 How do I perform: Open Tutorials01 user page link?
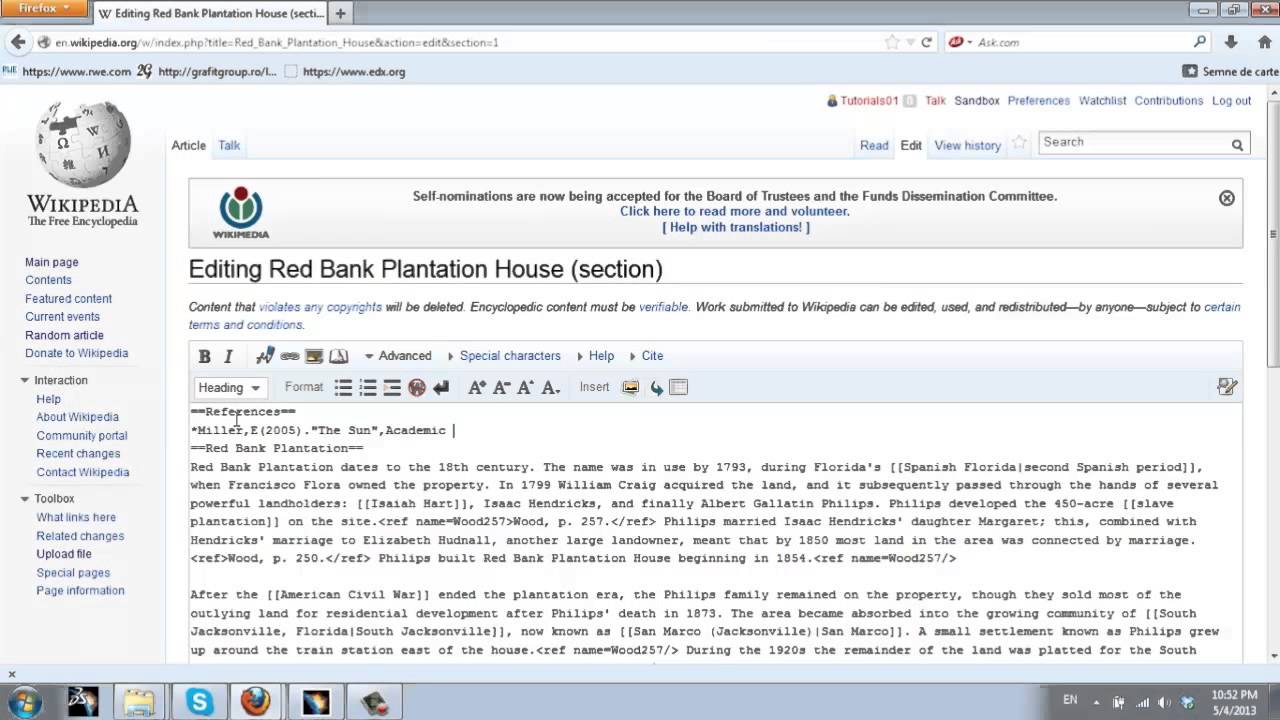[869, 101]
